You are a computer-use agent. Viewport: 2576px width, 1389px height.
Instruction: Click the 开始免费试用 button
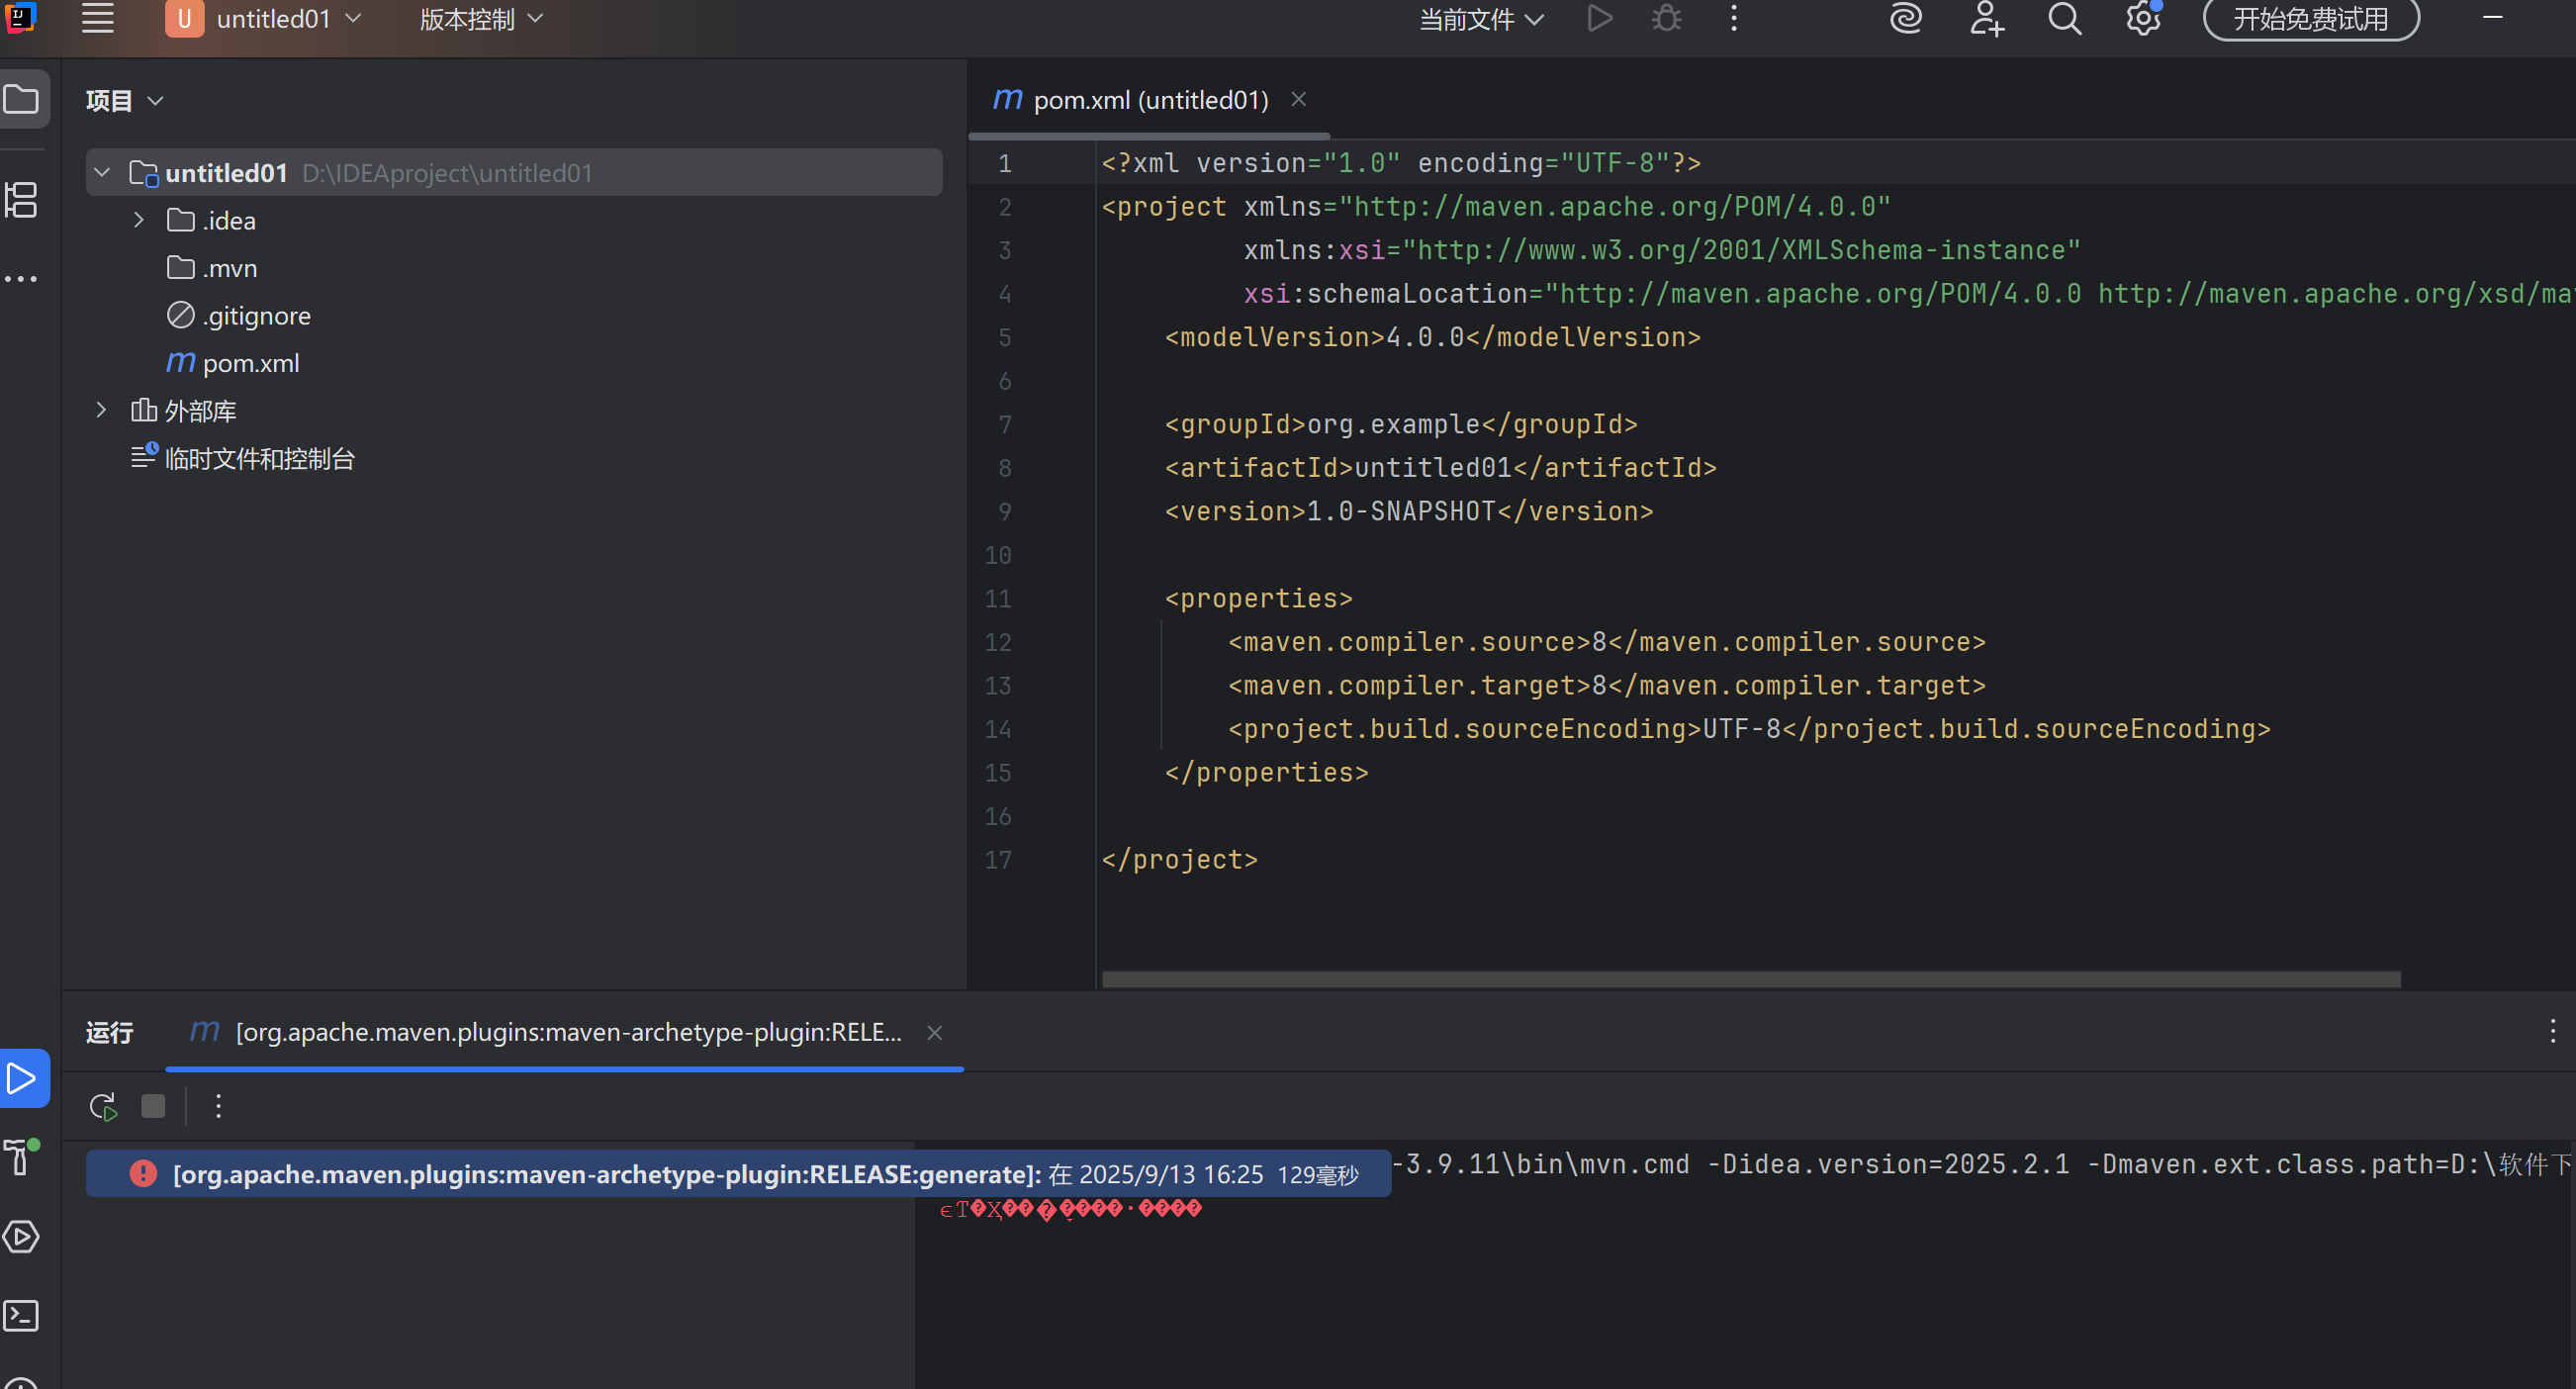(2310, 19)
